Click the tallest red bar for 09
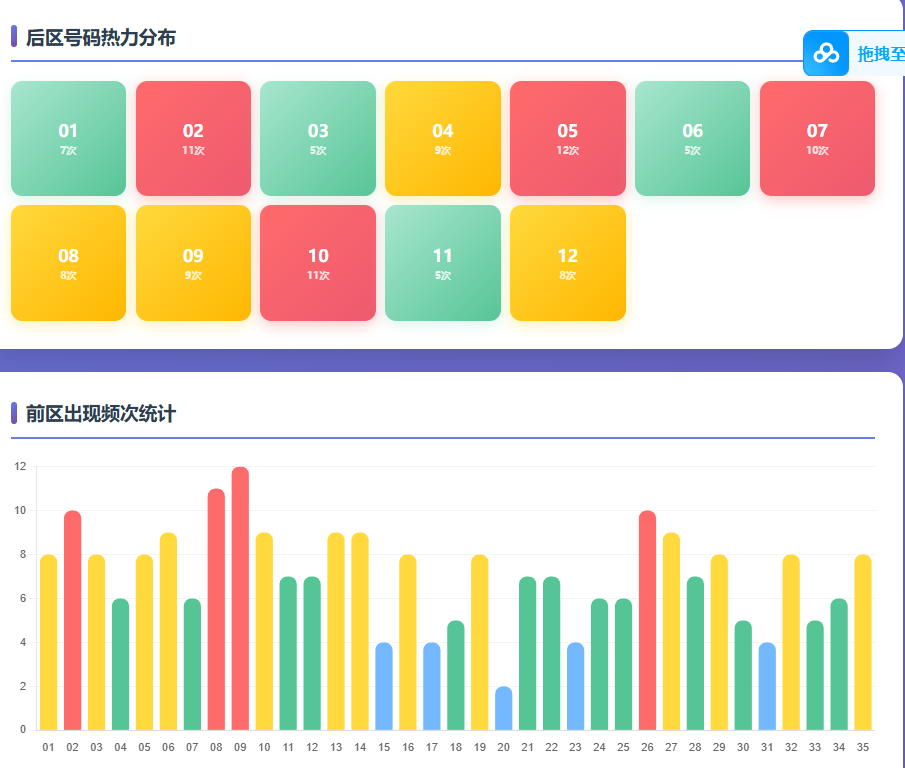 (240, 600)
